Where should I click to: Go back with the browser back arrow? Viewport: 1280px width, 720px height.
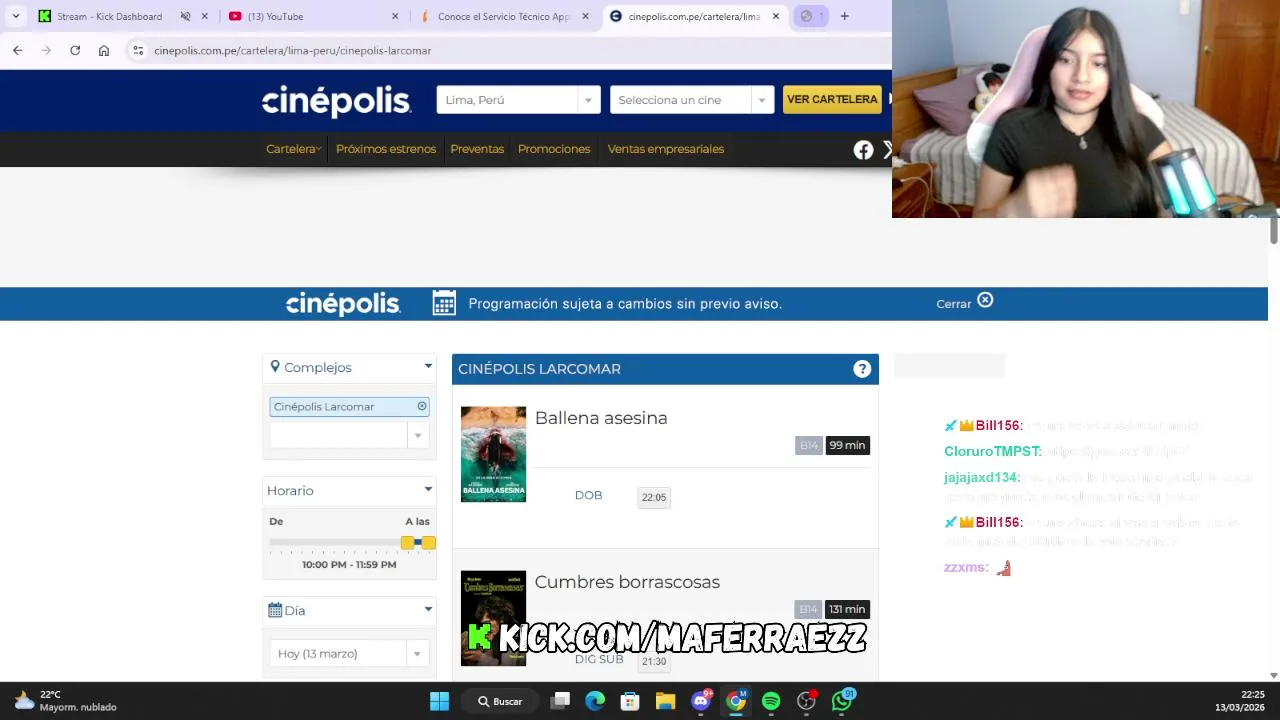click(x=17, y=50)
